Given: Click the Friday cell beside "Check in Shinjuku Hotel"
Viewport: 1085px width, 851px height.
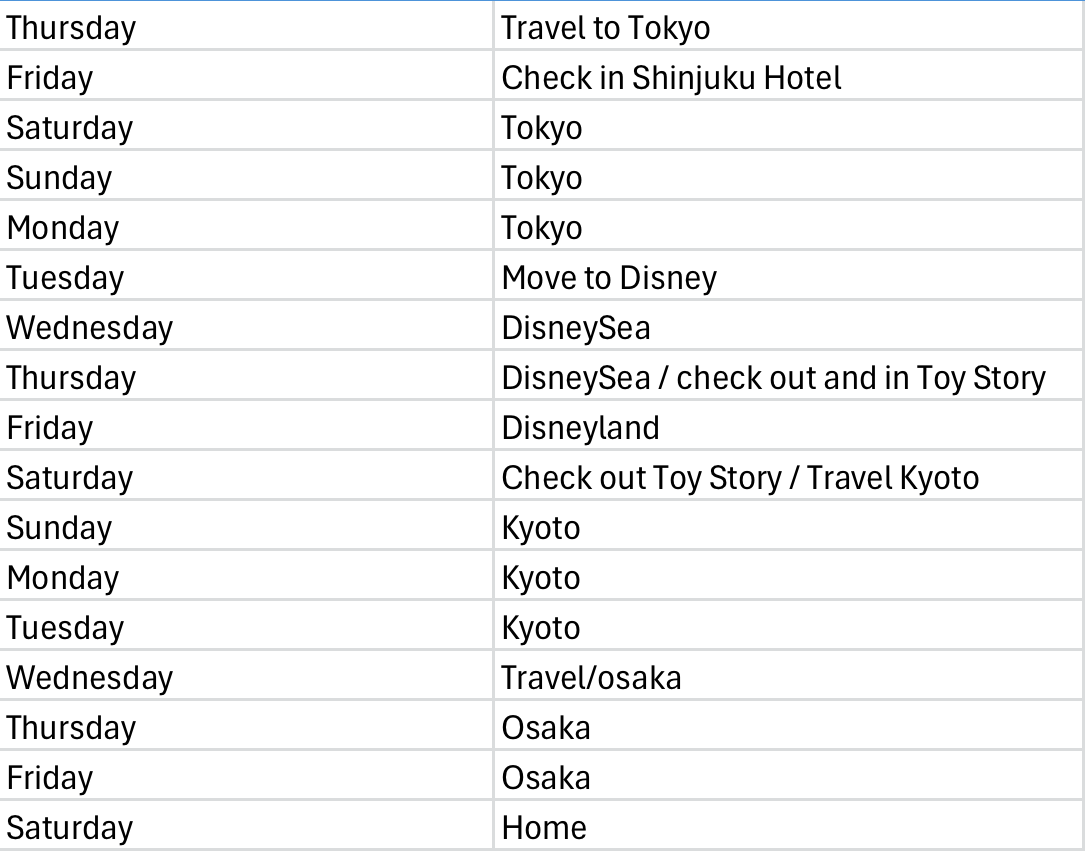Looking at the screenshot, I should (50, 77).
